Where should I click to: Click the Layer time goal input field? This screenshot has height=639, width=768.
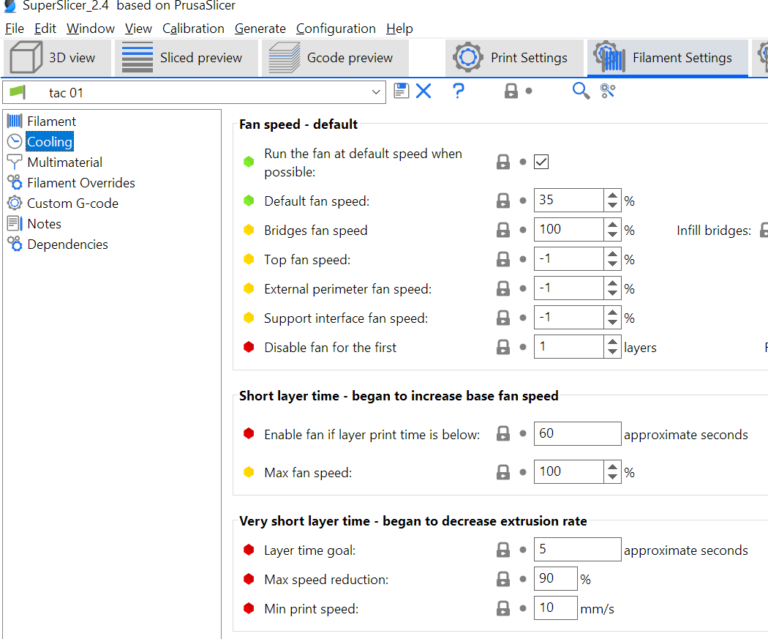click(577, 550)
